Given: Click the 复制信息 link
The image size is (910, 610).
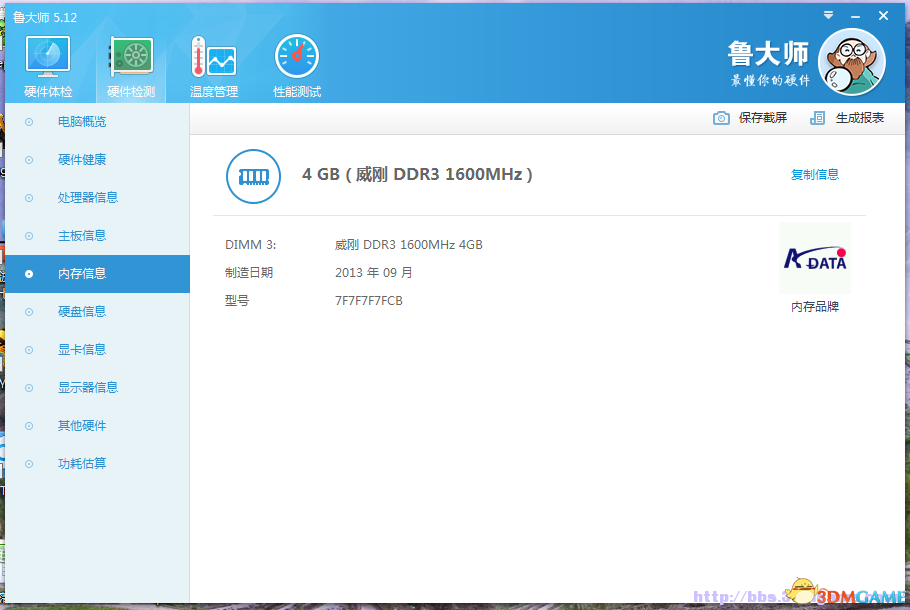Looking at the screenshot, I should [x=814, y=175].
